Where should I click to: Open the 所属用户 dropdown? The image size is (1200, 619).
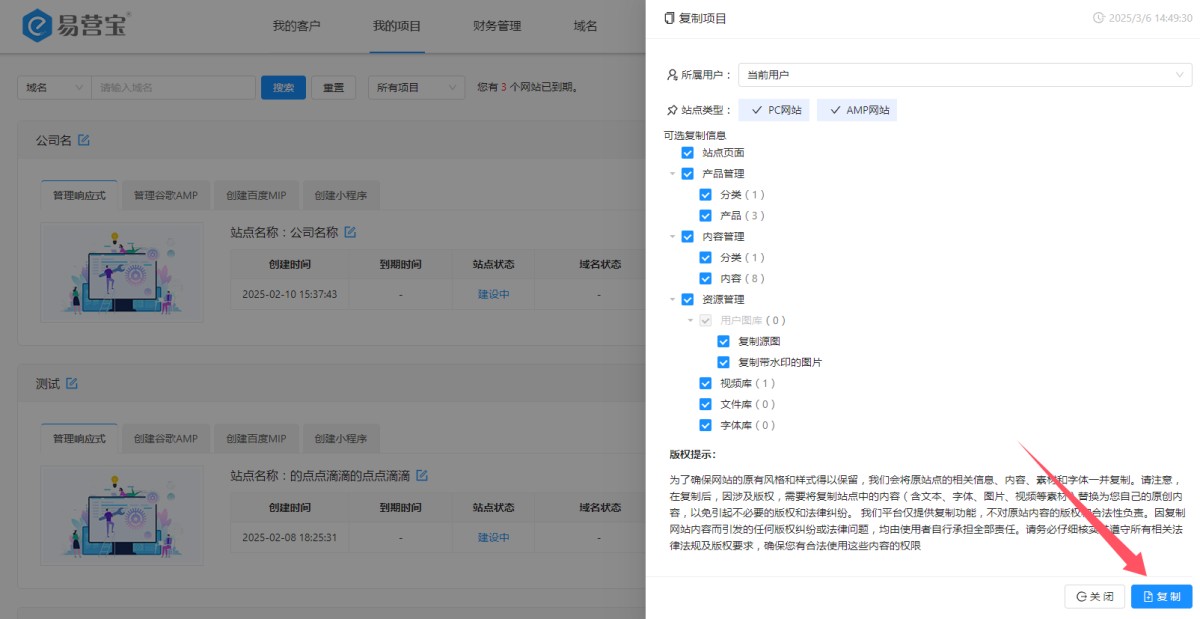[x=964, y=75]
